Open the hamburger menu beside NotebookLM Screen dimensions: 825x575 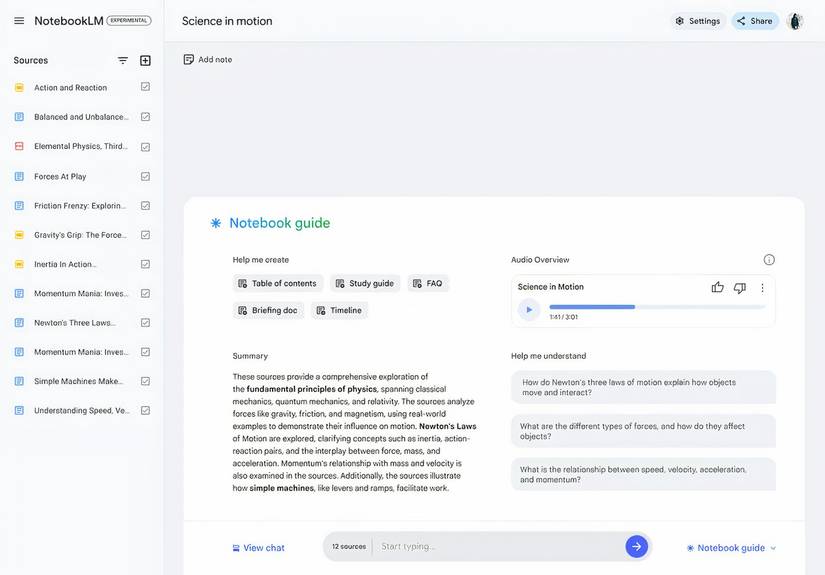[19, 21]
